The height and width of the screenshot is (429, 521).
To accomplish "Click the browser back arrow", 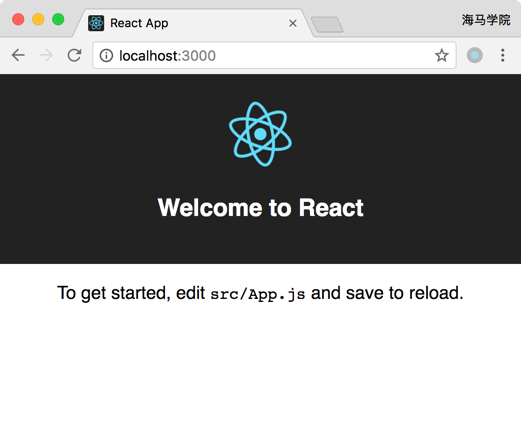I will point(18,55).
